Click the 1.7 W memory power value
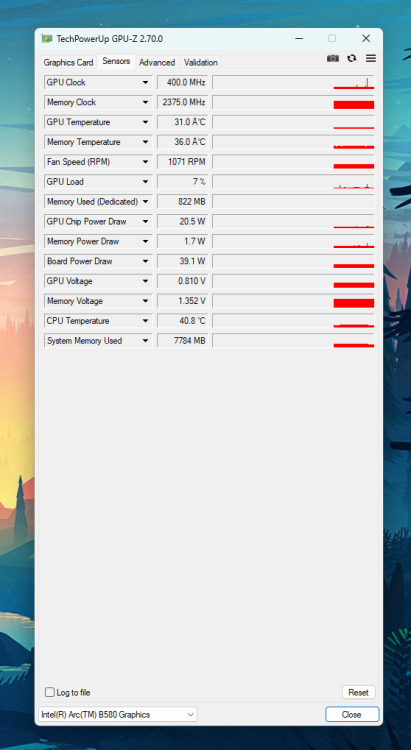The height and width of the screenshot is (750, 411). point(183,242)
